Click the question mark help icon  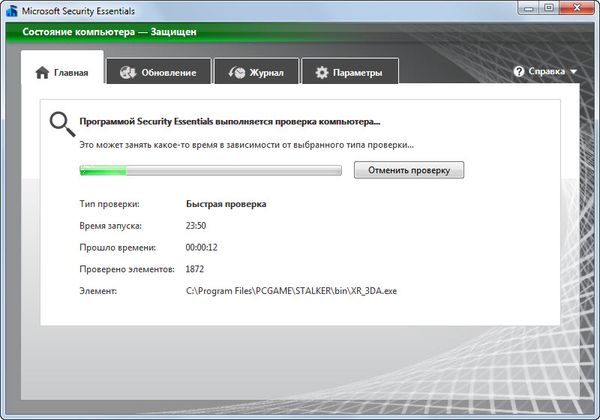point(519,72)
